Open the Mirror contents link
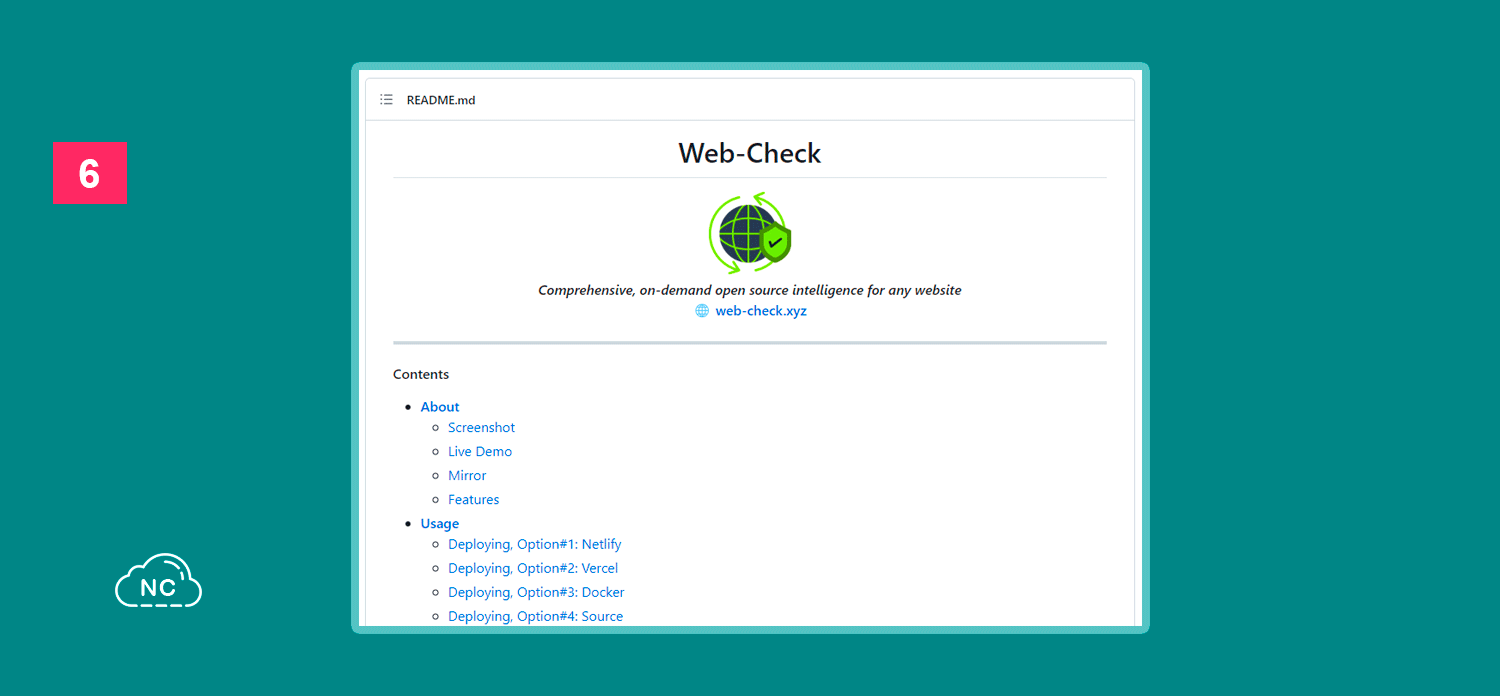The image size is (1500, 696). pyautogui.click(x=467, y=475)
